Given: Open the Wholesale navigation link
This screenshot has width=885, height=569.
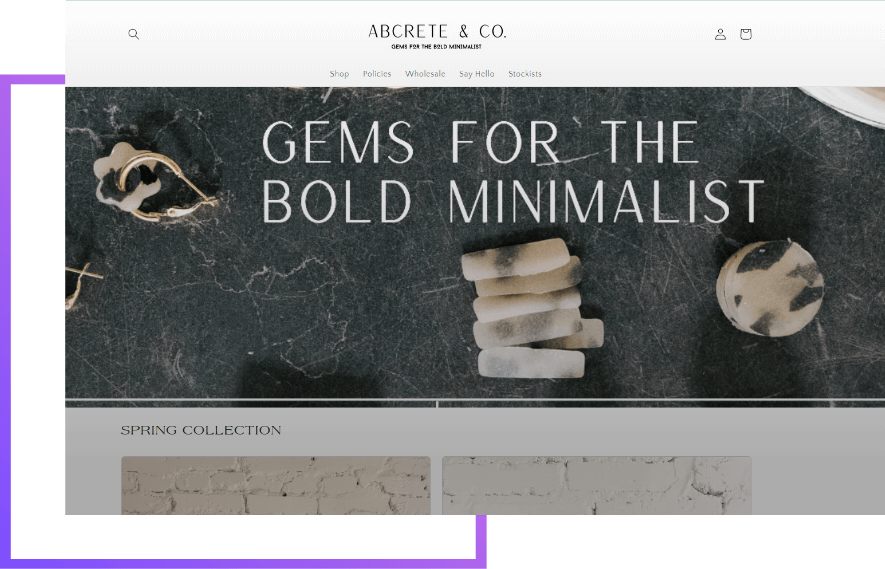Looking at the screenshot, I should tap(425, 74).
